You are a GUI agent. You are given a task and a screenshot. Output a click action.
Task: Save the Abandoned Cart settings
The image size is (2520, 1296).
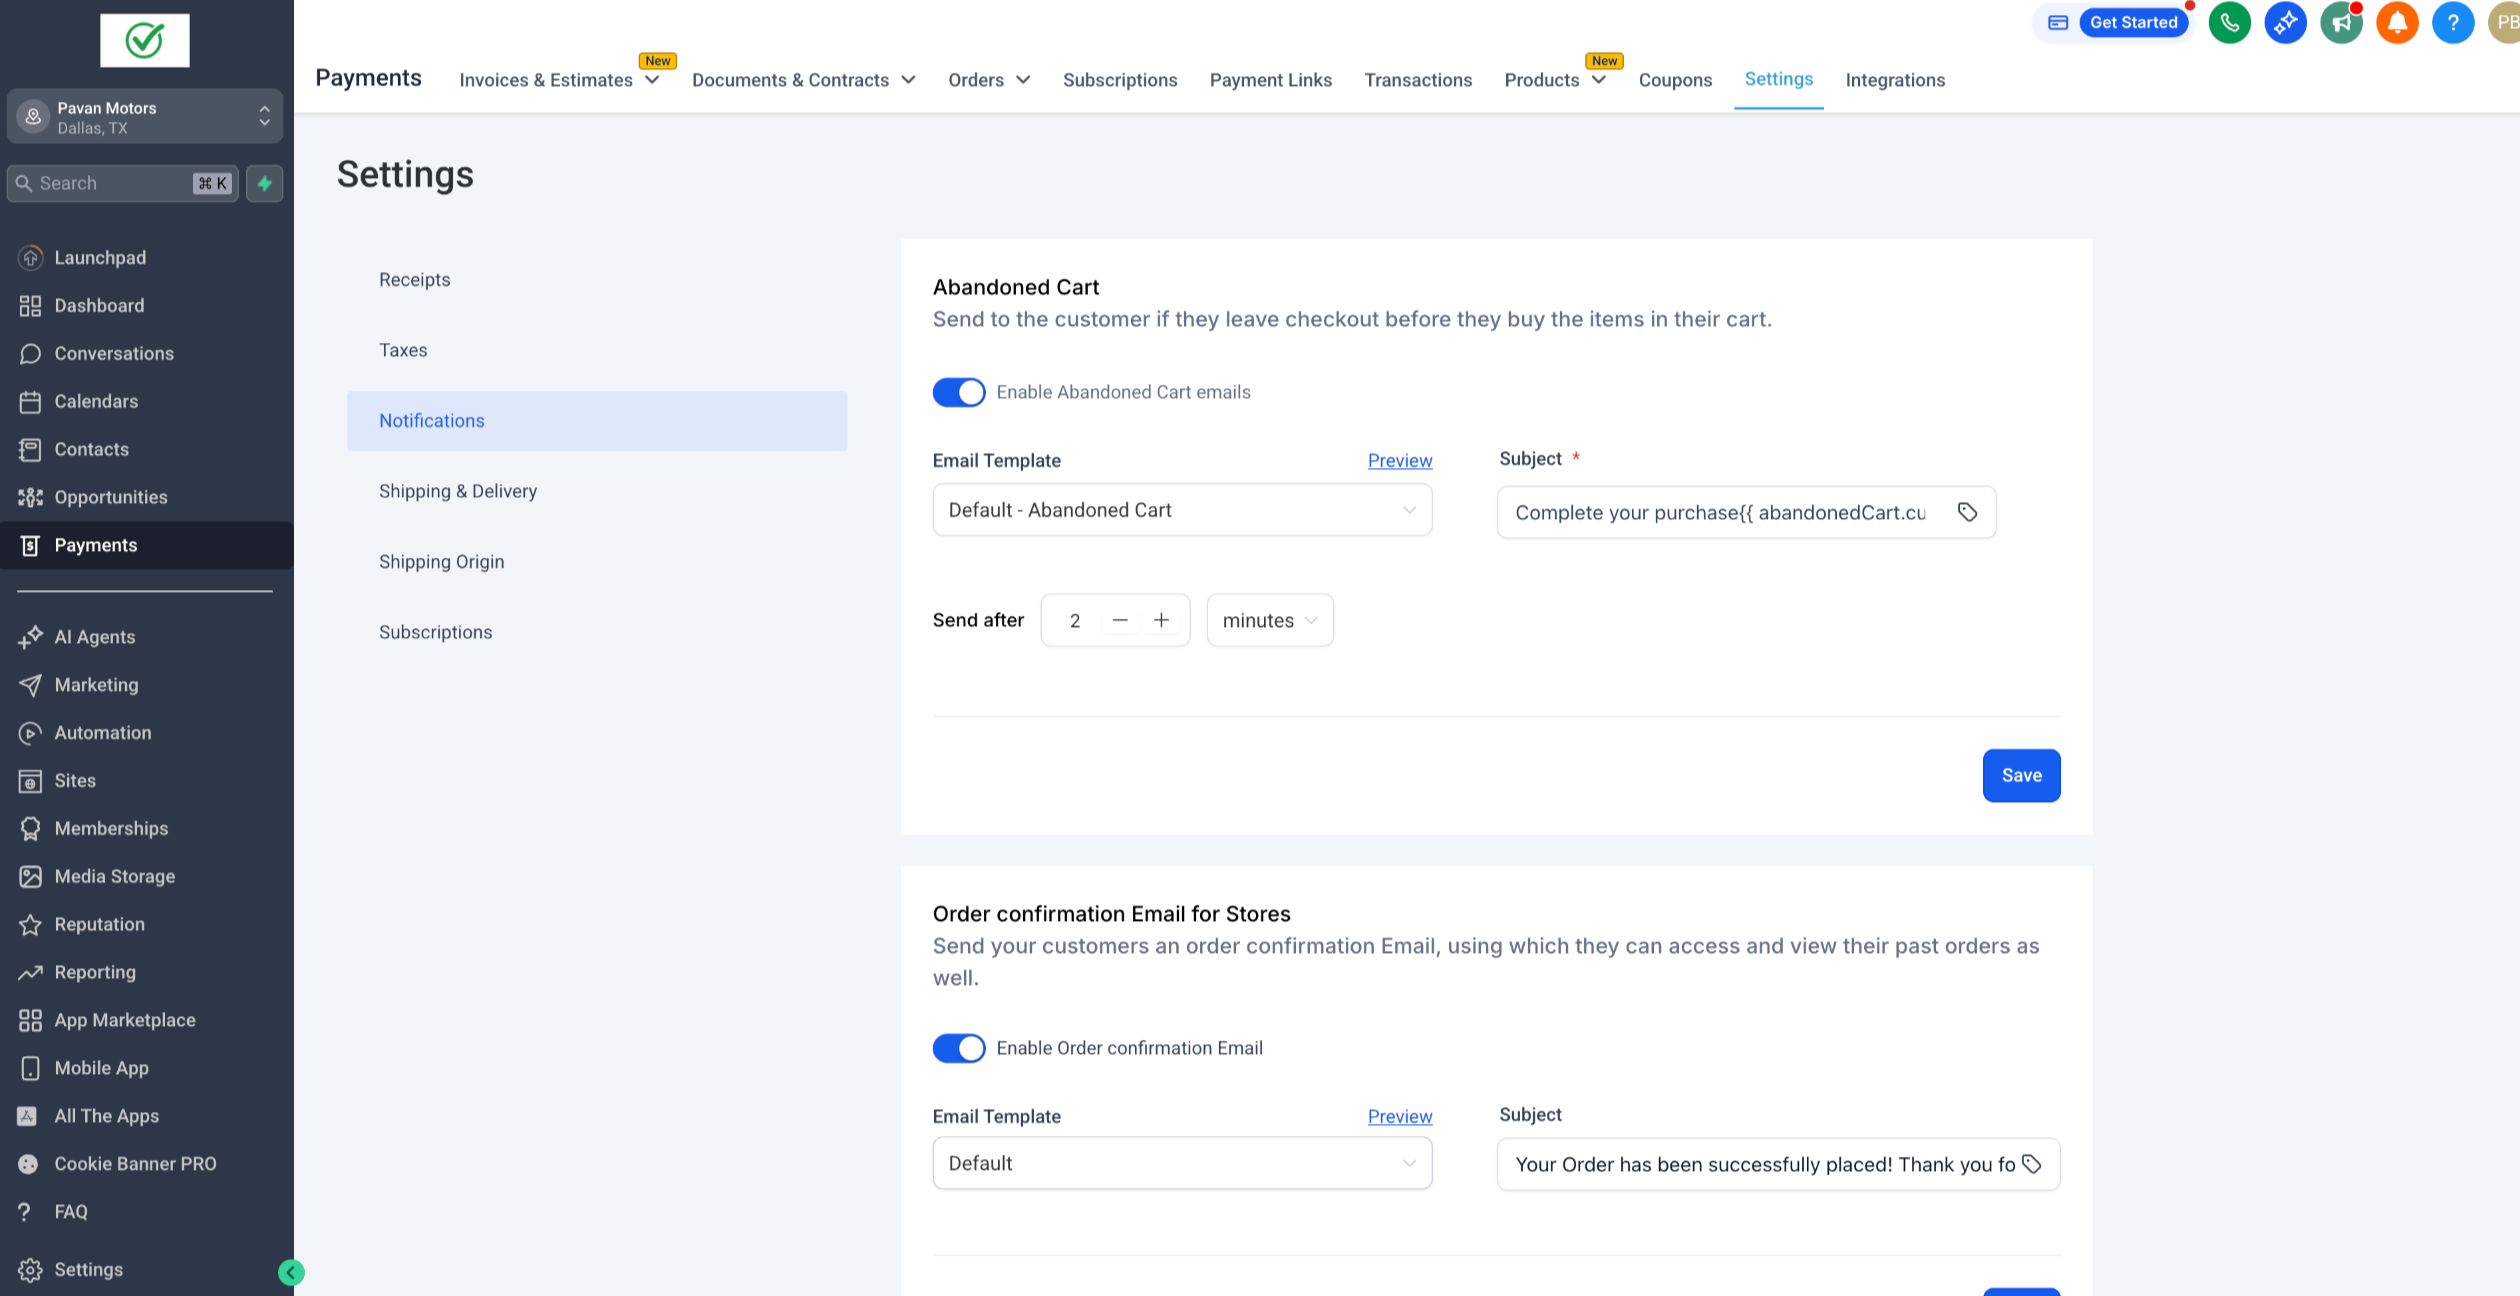click(2021, 776)
